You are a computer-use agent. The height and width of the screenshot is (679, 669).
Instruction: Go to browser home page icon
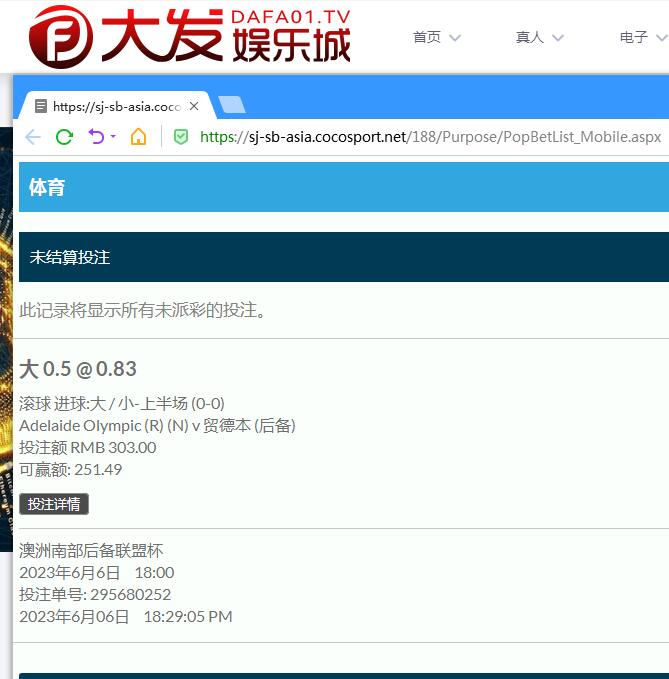pos(138,137)
